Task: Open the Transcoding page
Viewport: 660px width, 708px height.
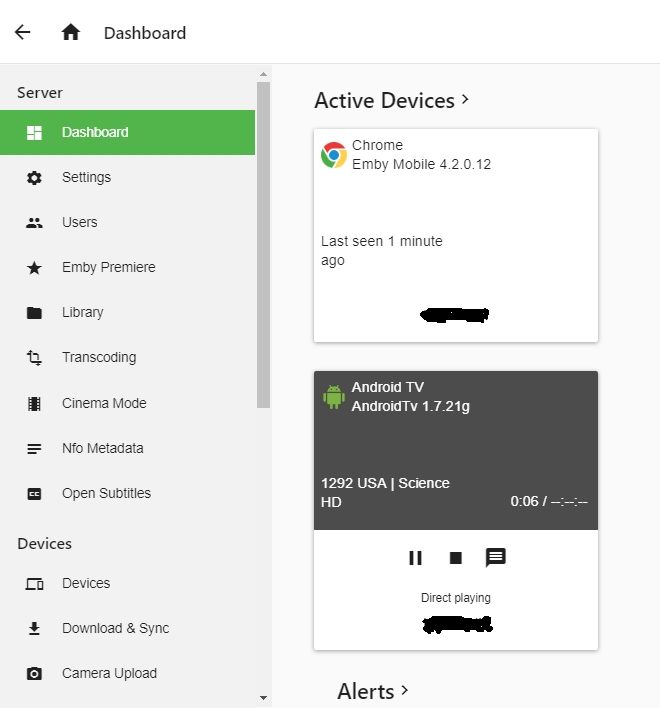Action: (127, 358)
